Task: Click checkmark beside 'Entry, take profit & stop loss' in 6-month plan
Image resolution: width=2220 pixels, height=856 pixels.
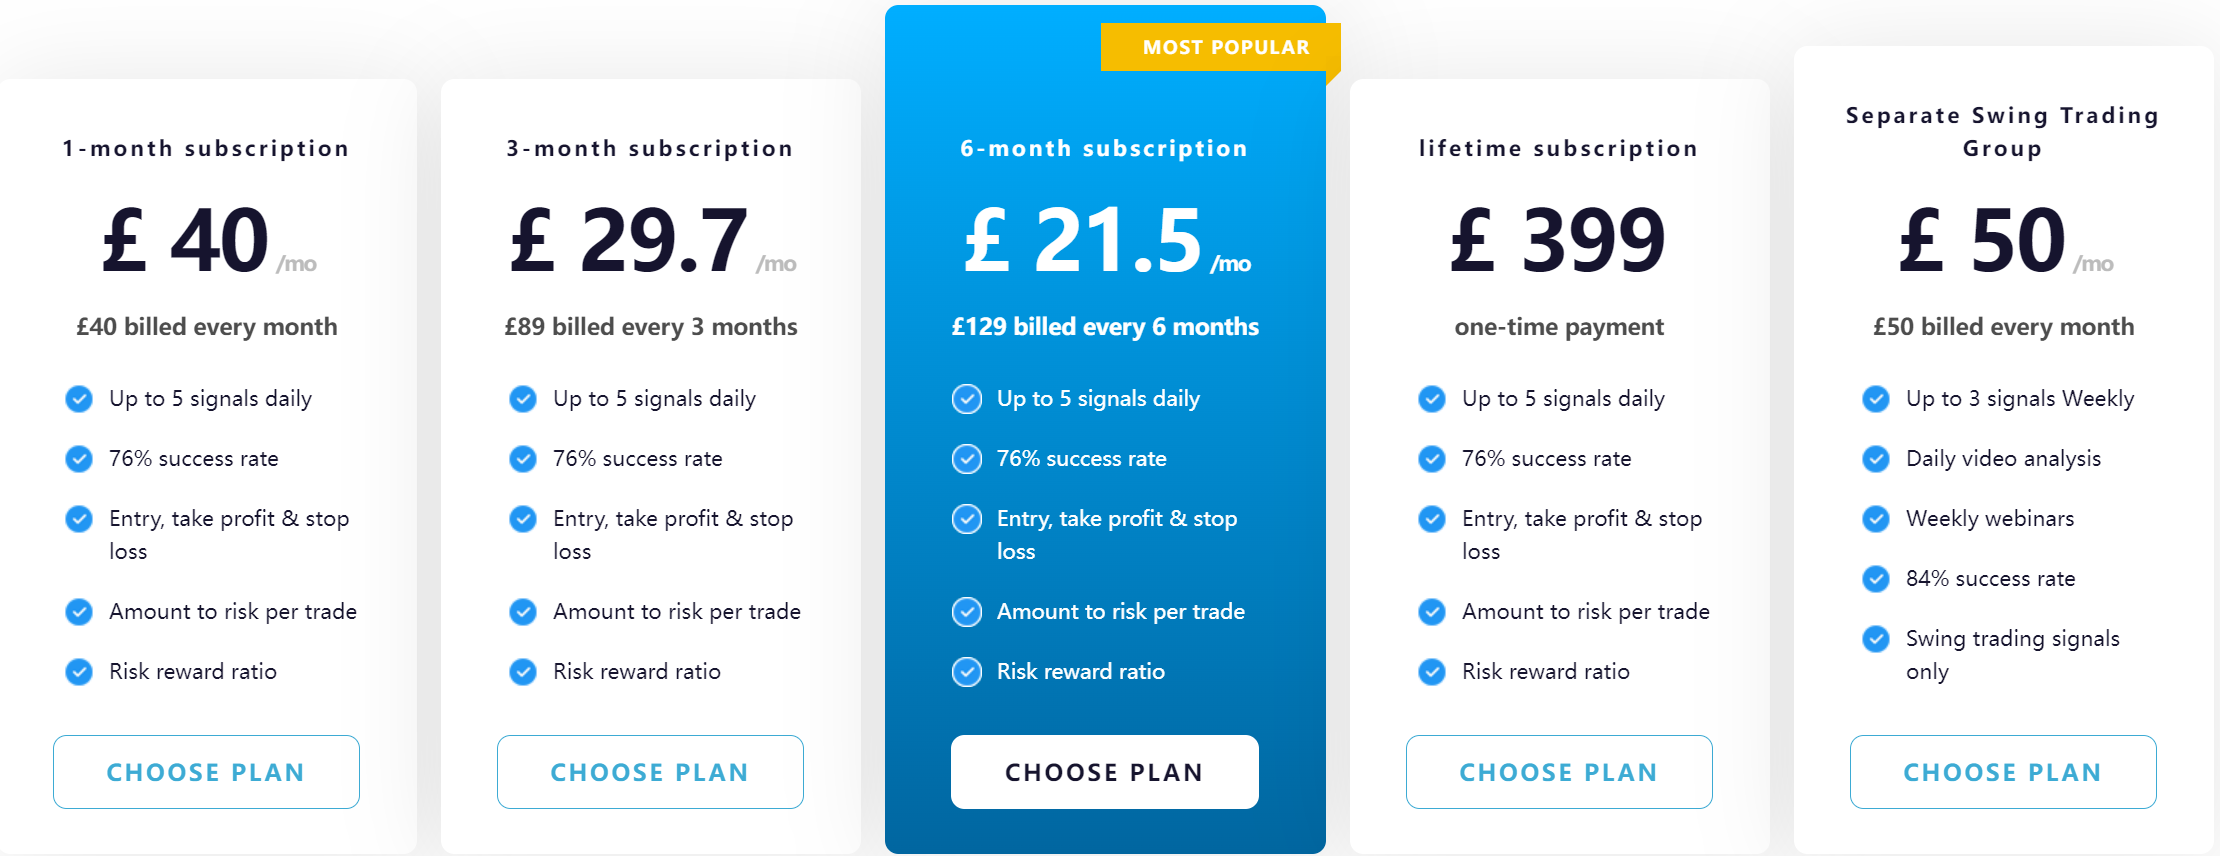Action: (x=967, y=519)
